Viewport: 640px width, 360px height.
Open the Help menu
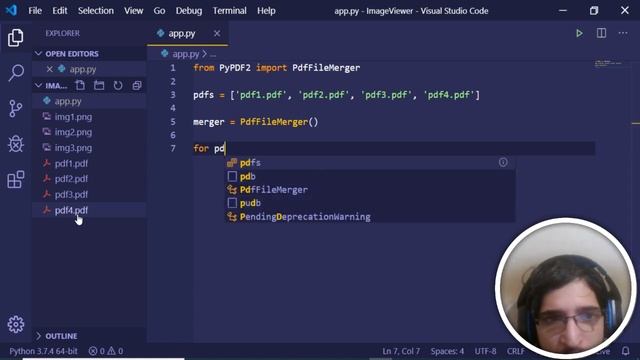tap(266, 11)
